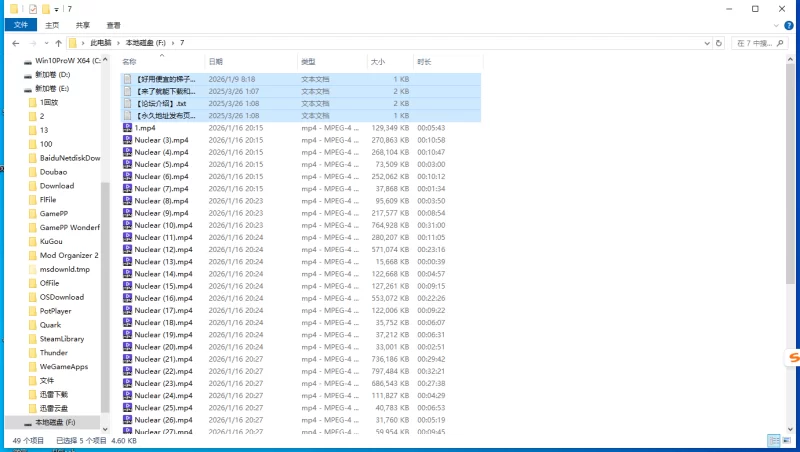Select the Nuclear (7).mp4 file icon
The image size is (800, 452).
128,188
